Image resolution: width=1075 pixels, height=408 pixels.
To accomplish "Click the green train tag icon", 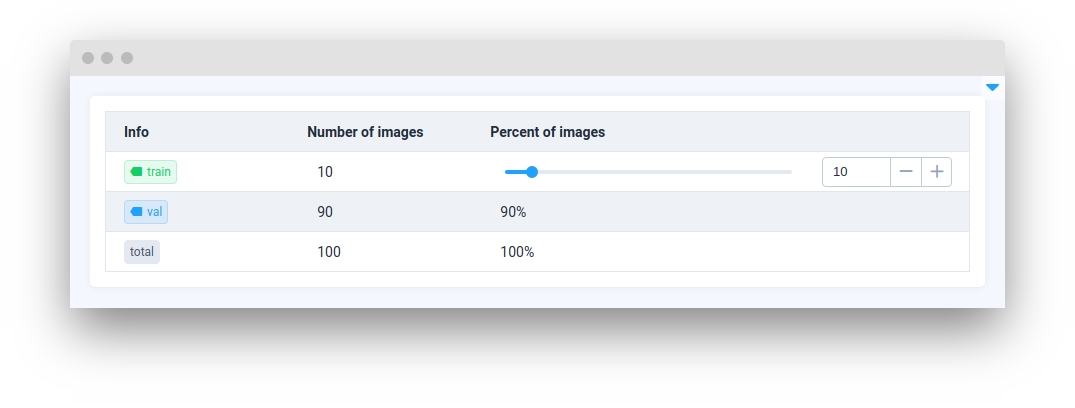I will click(x=137, y=172).
